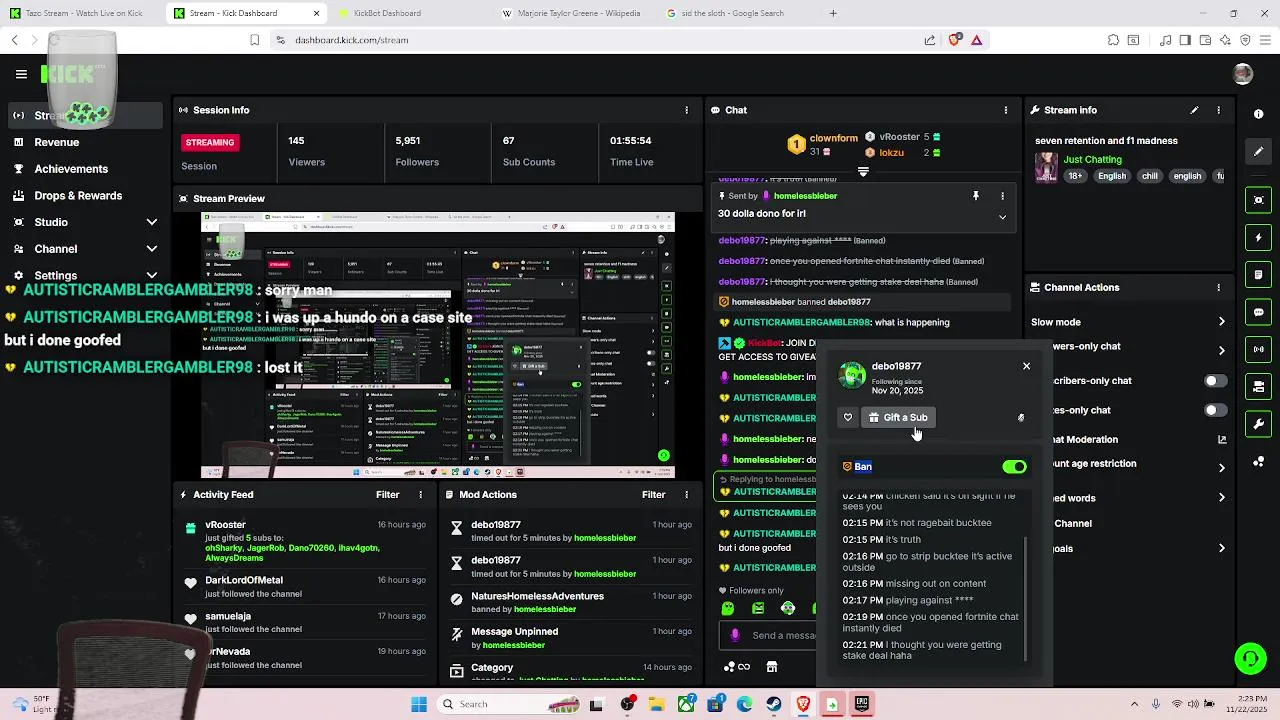This screenshot has height=720, width=1280.
Task: Click 18+ stream tag
Action: click(x=1075, y=176)
